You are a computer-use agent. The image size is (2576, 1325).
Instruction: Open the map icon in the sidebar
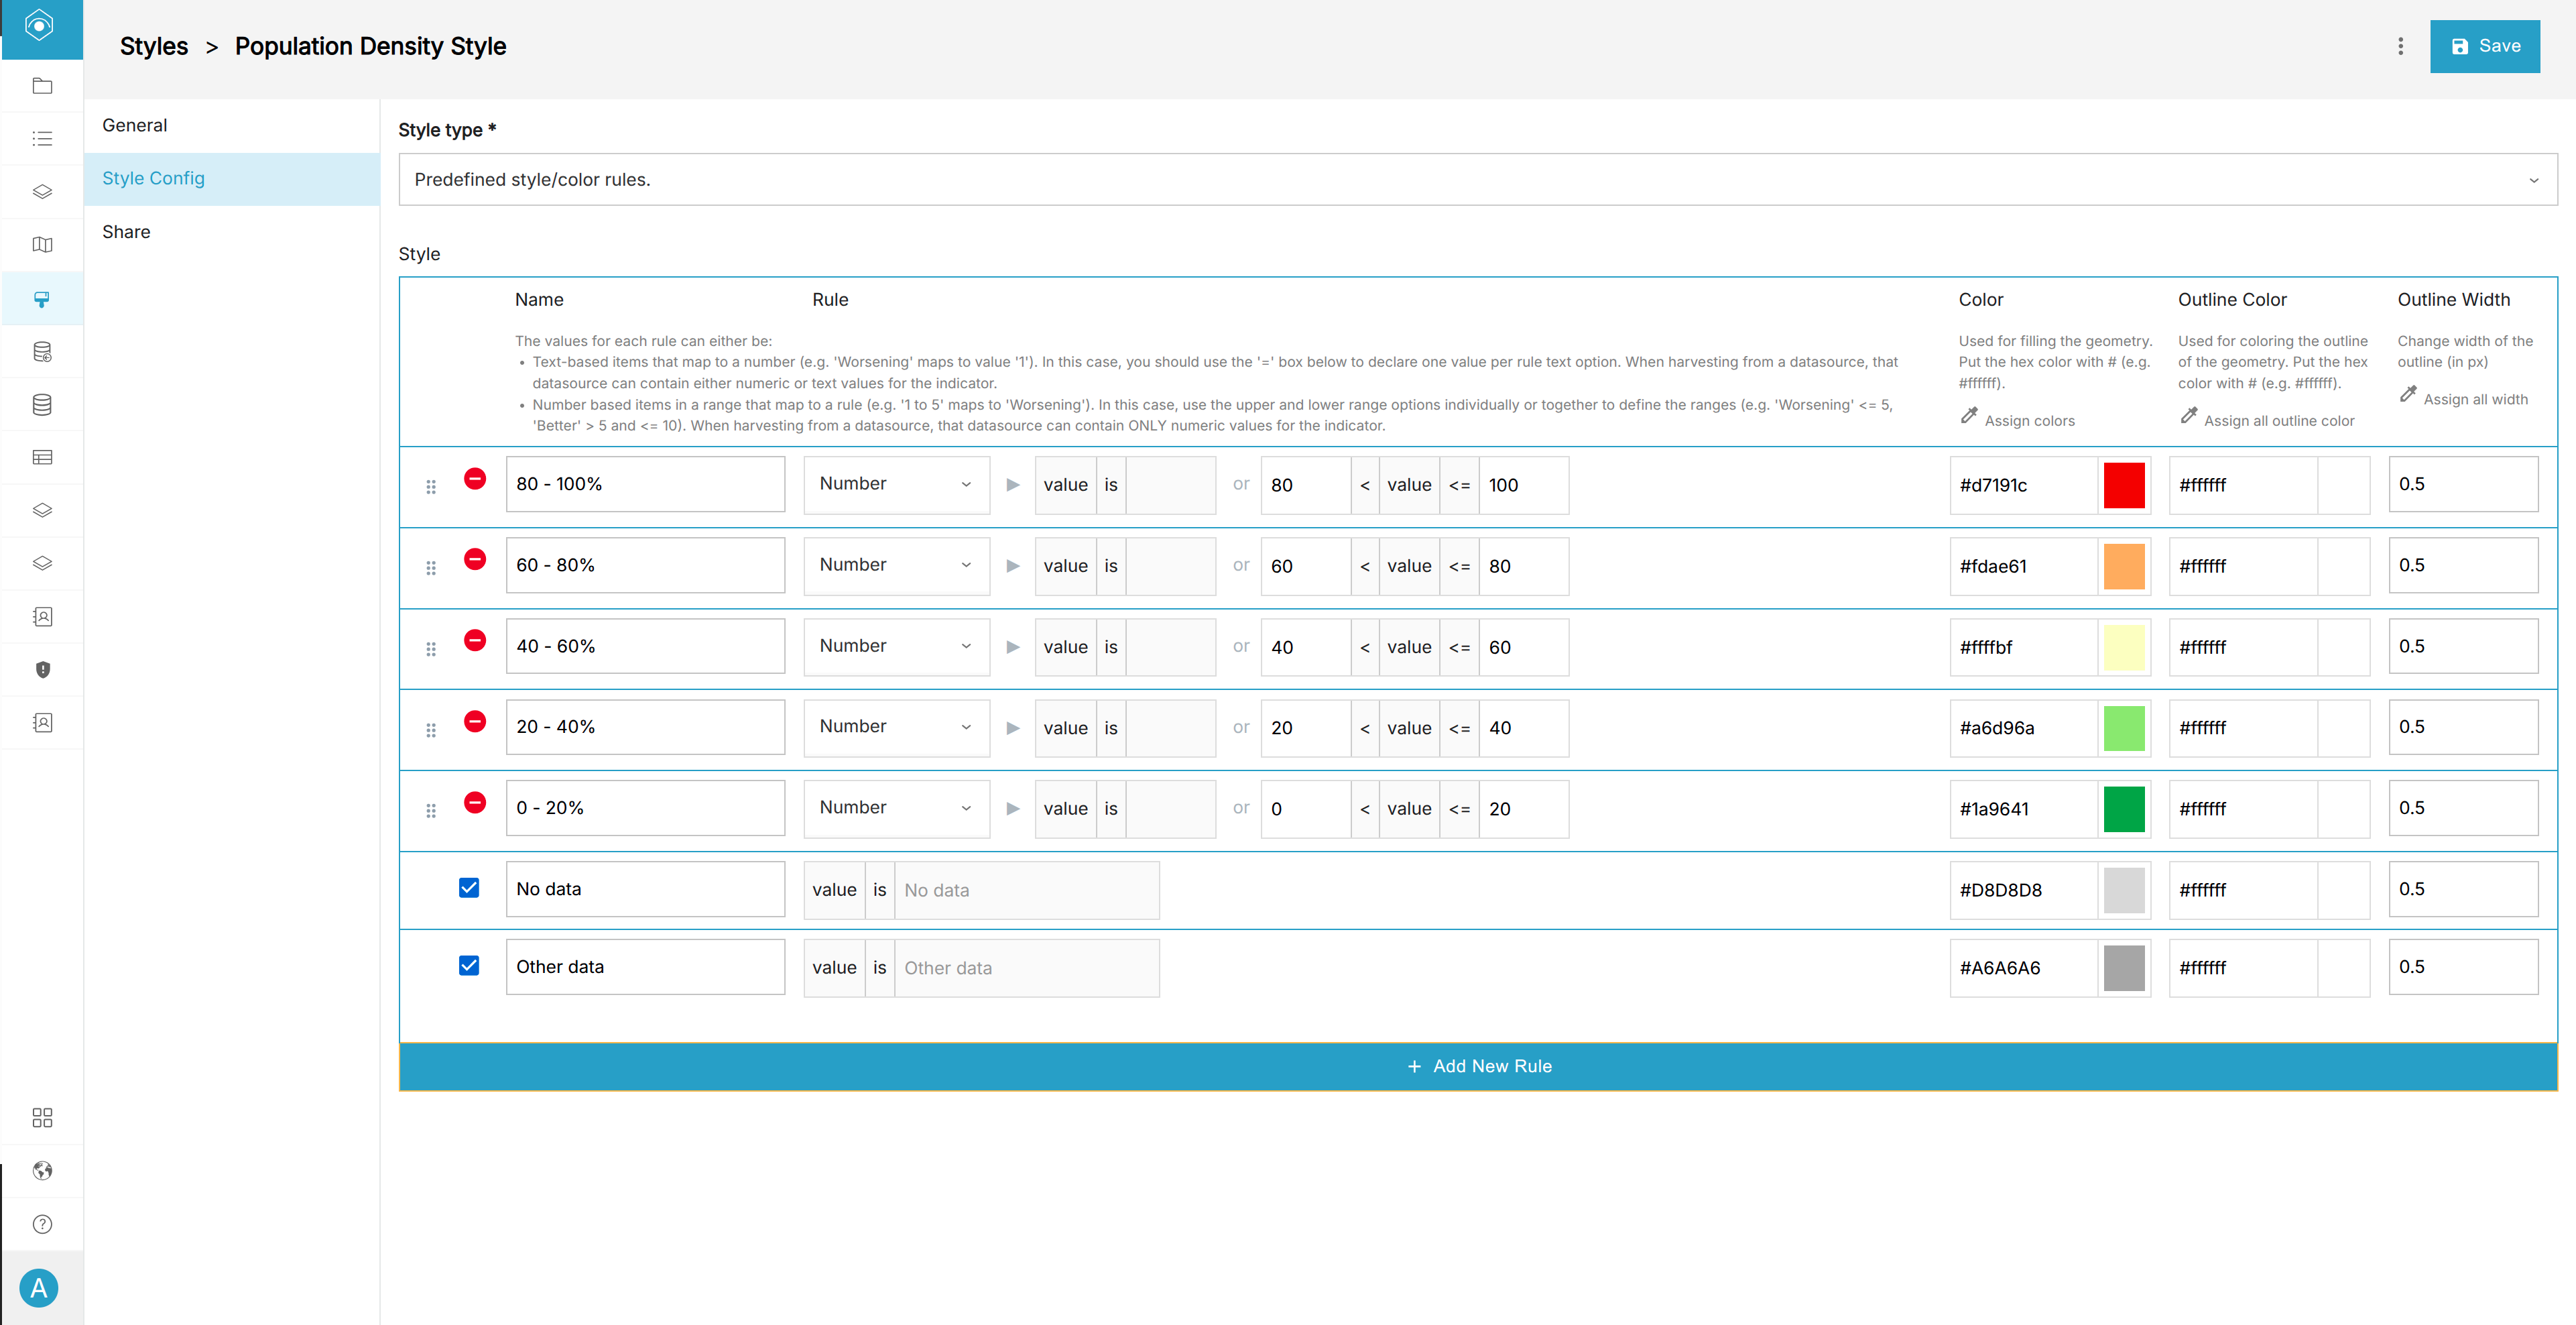pyautogui.click(x=42, y=245)
